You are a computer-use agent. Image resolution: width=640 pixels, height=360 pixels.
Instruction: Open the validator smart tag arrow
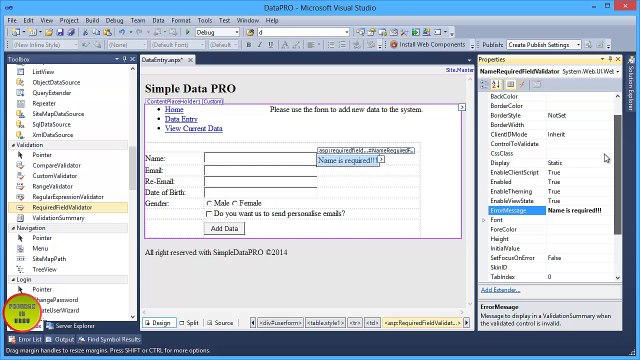[381, 160]
